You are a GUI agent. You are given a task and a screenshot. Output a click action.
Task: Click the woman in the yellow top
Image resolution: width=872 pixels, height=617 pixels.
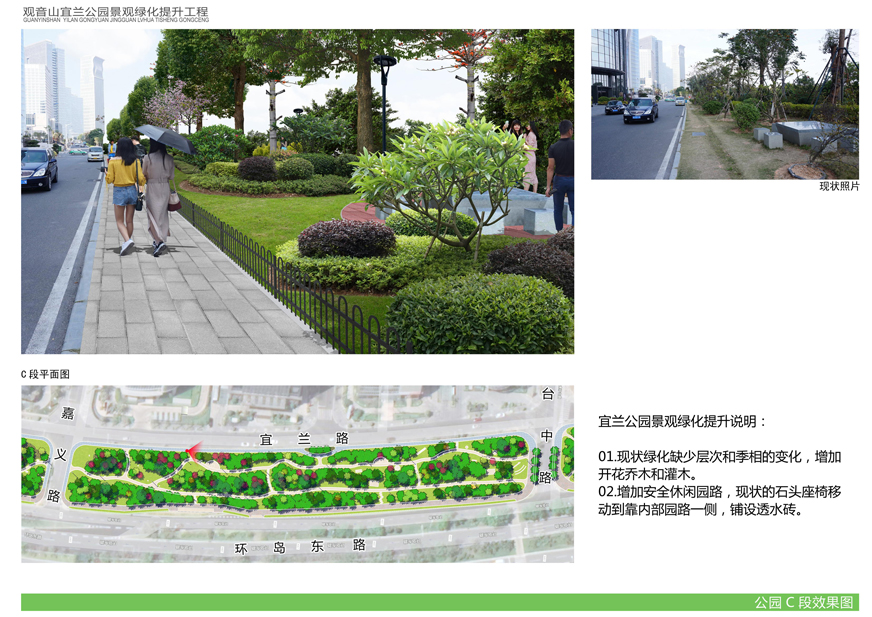pyautogui.click(x=125, y=195)
